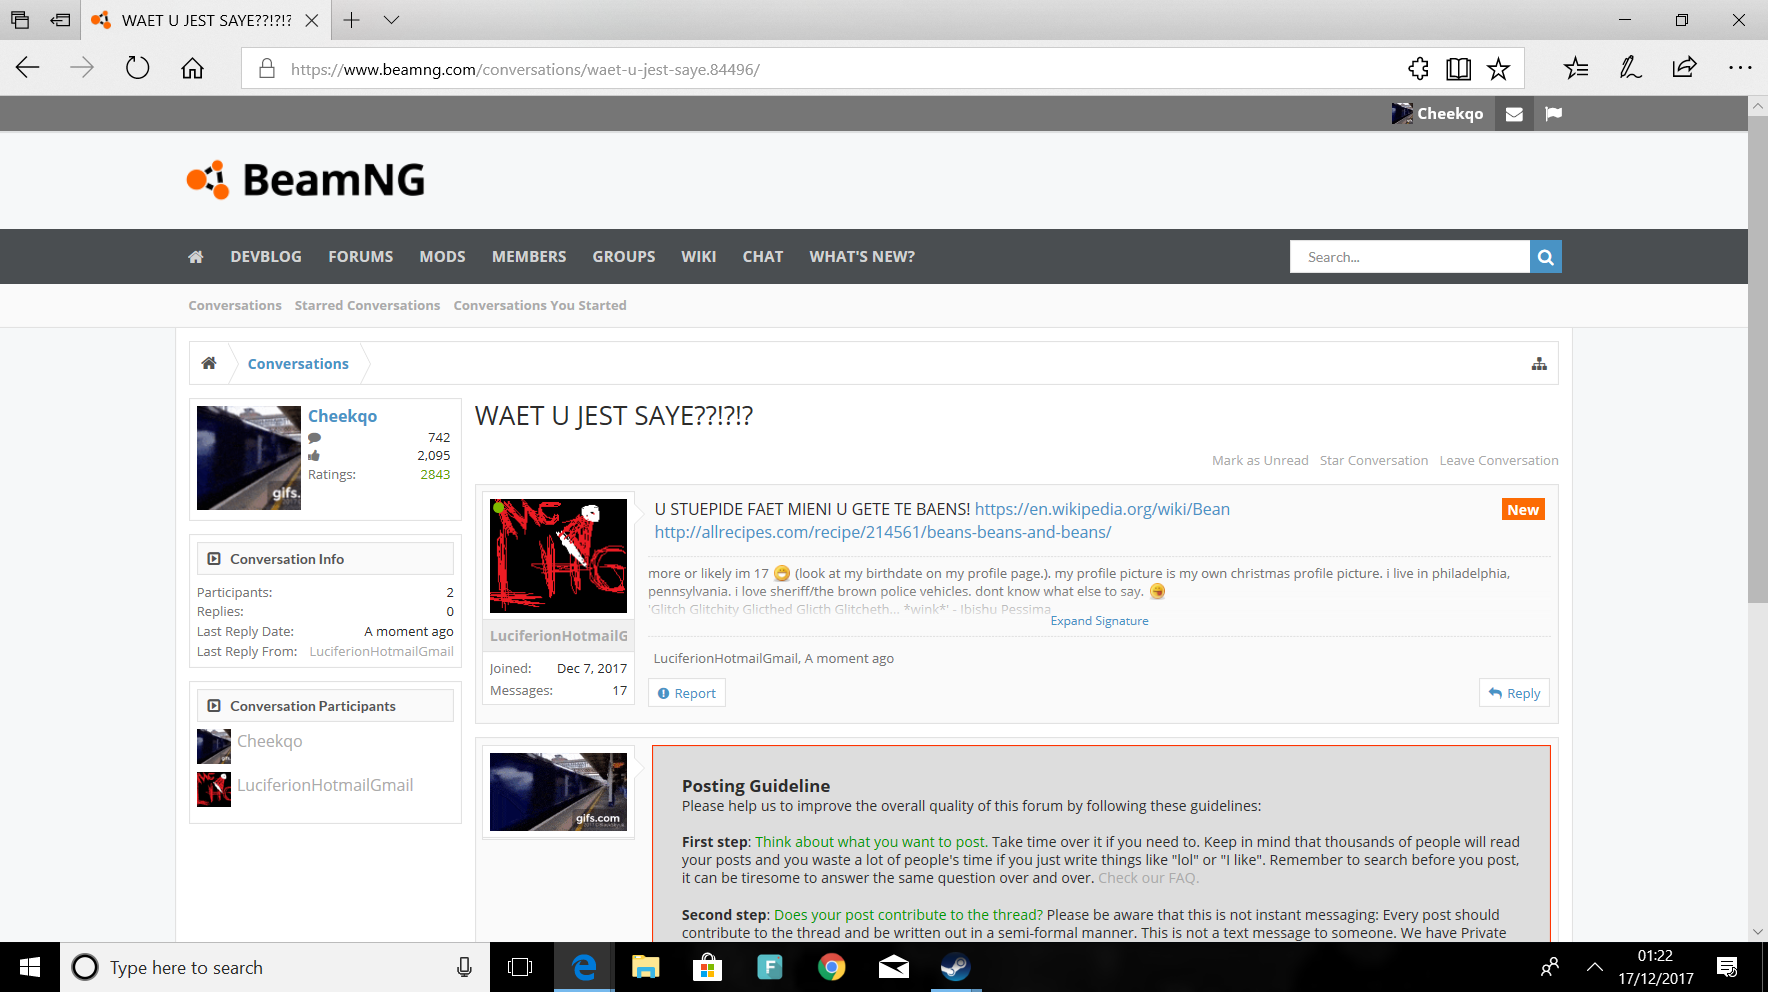
Task: Click Leave Conversation link
Action: pos(1499,461)
